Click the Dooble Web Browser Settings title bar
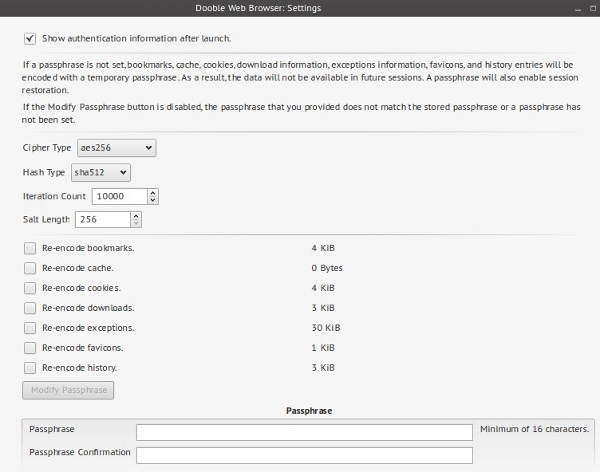Viewport: 600px width, 472px height. 300,8
